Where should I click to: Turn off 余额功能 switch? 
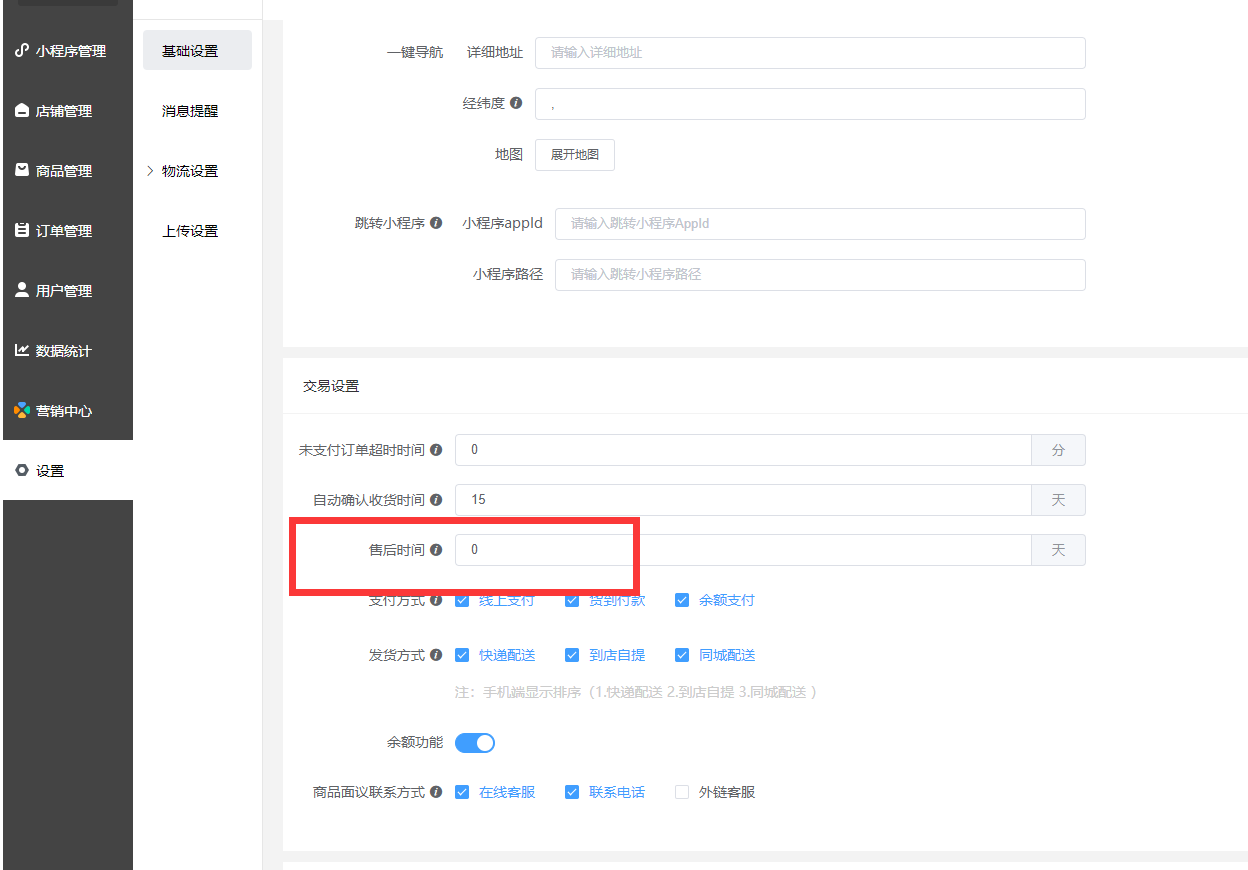coord(475,743)
